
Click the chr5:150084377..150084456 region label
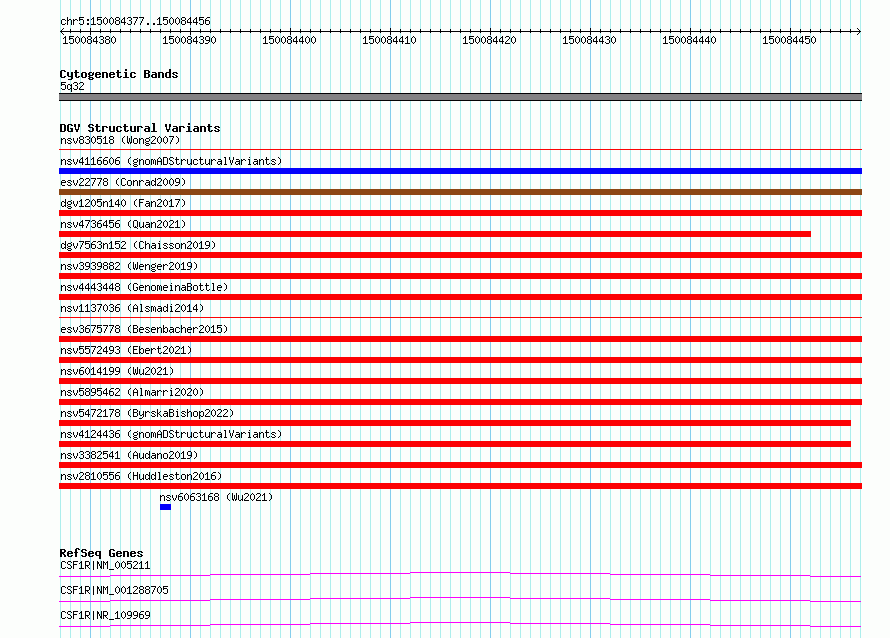click(x=135, y=21)
